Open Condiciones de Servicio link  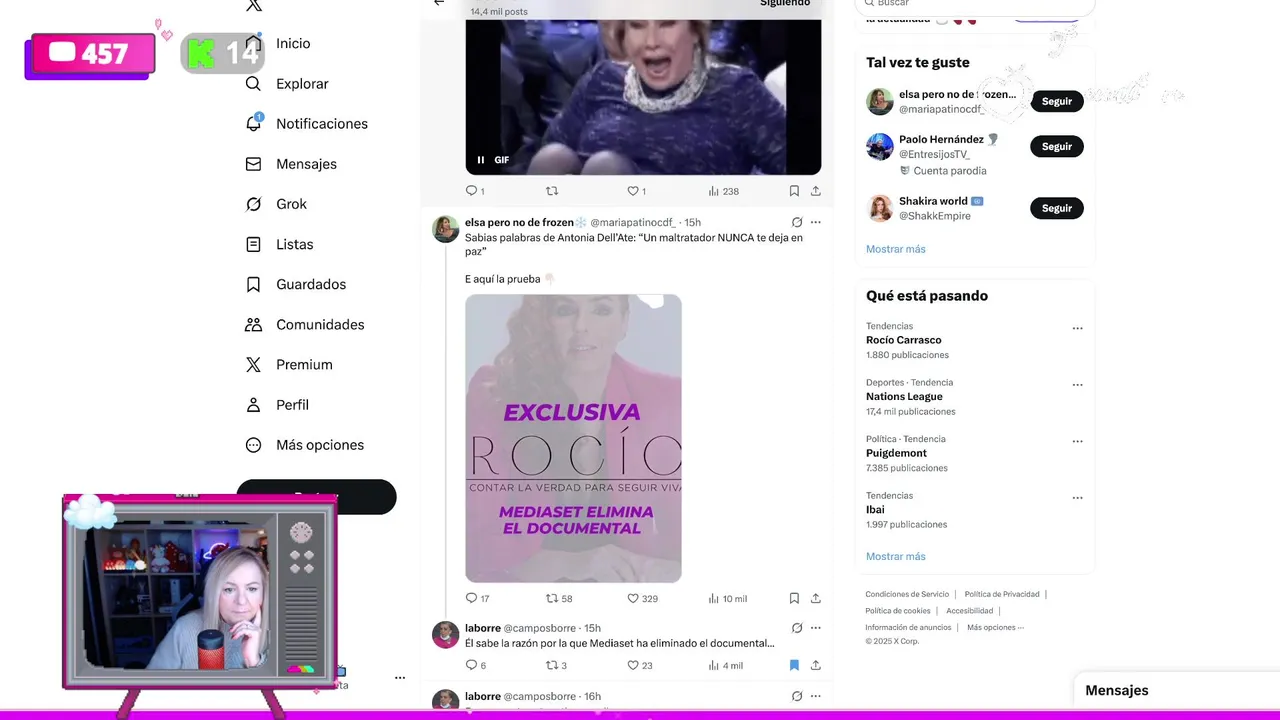[907, 595]
